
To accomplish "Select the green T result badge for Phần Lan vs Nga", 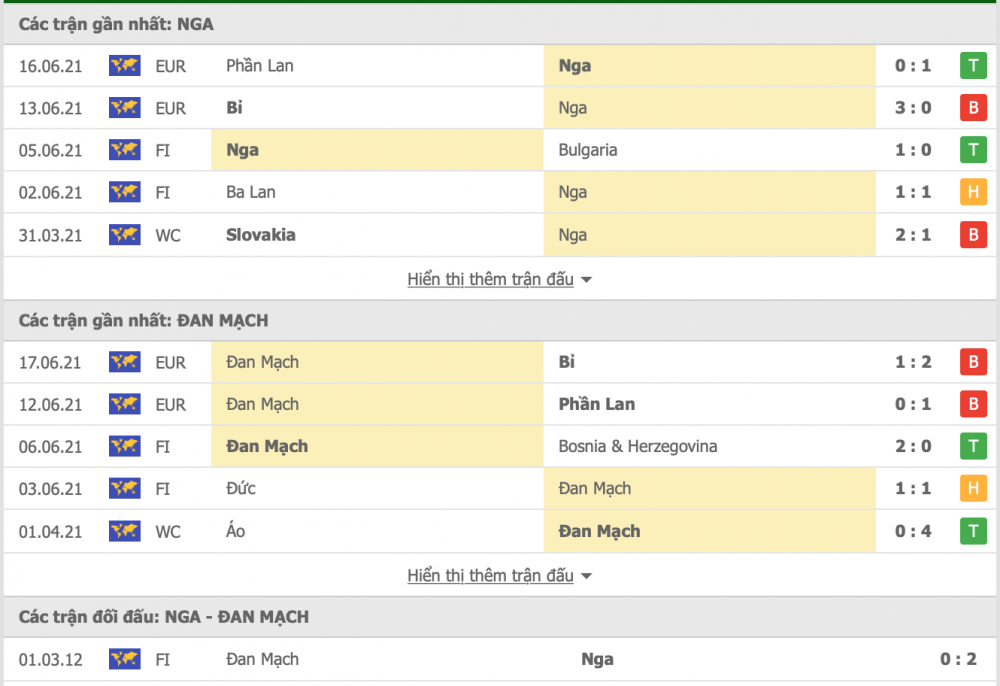I will (973, 66).
